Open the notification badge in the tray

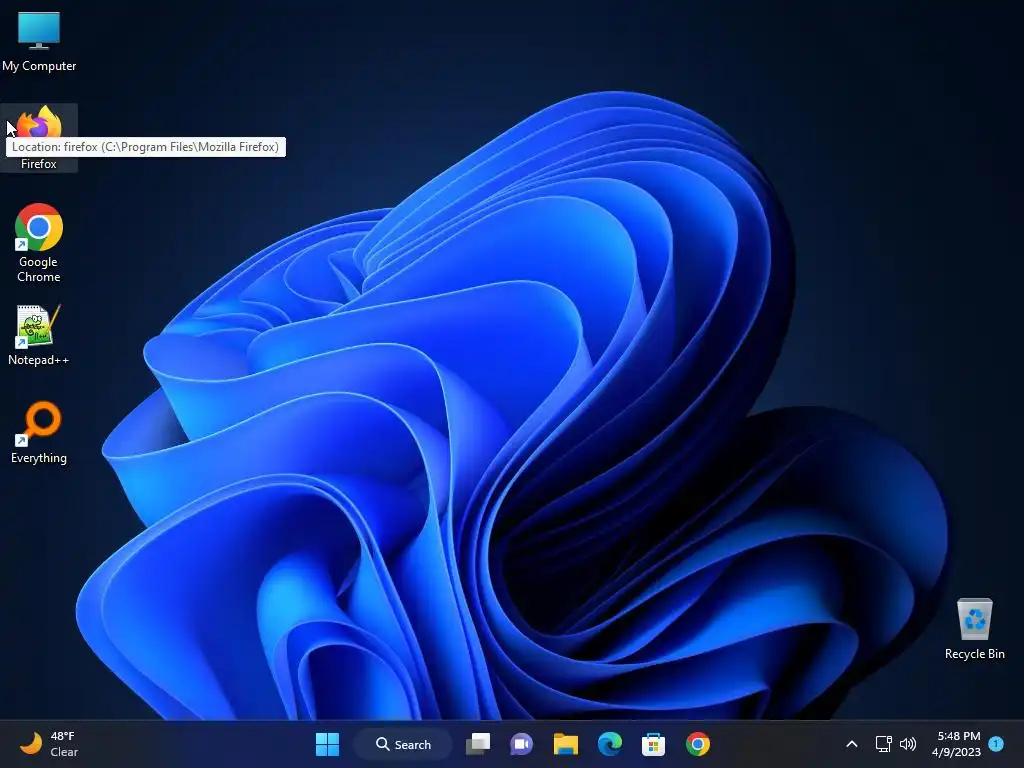[x=996, y=743]
